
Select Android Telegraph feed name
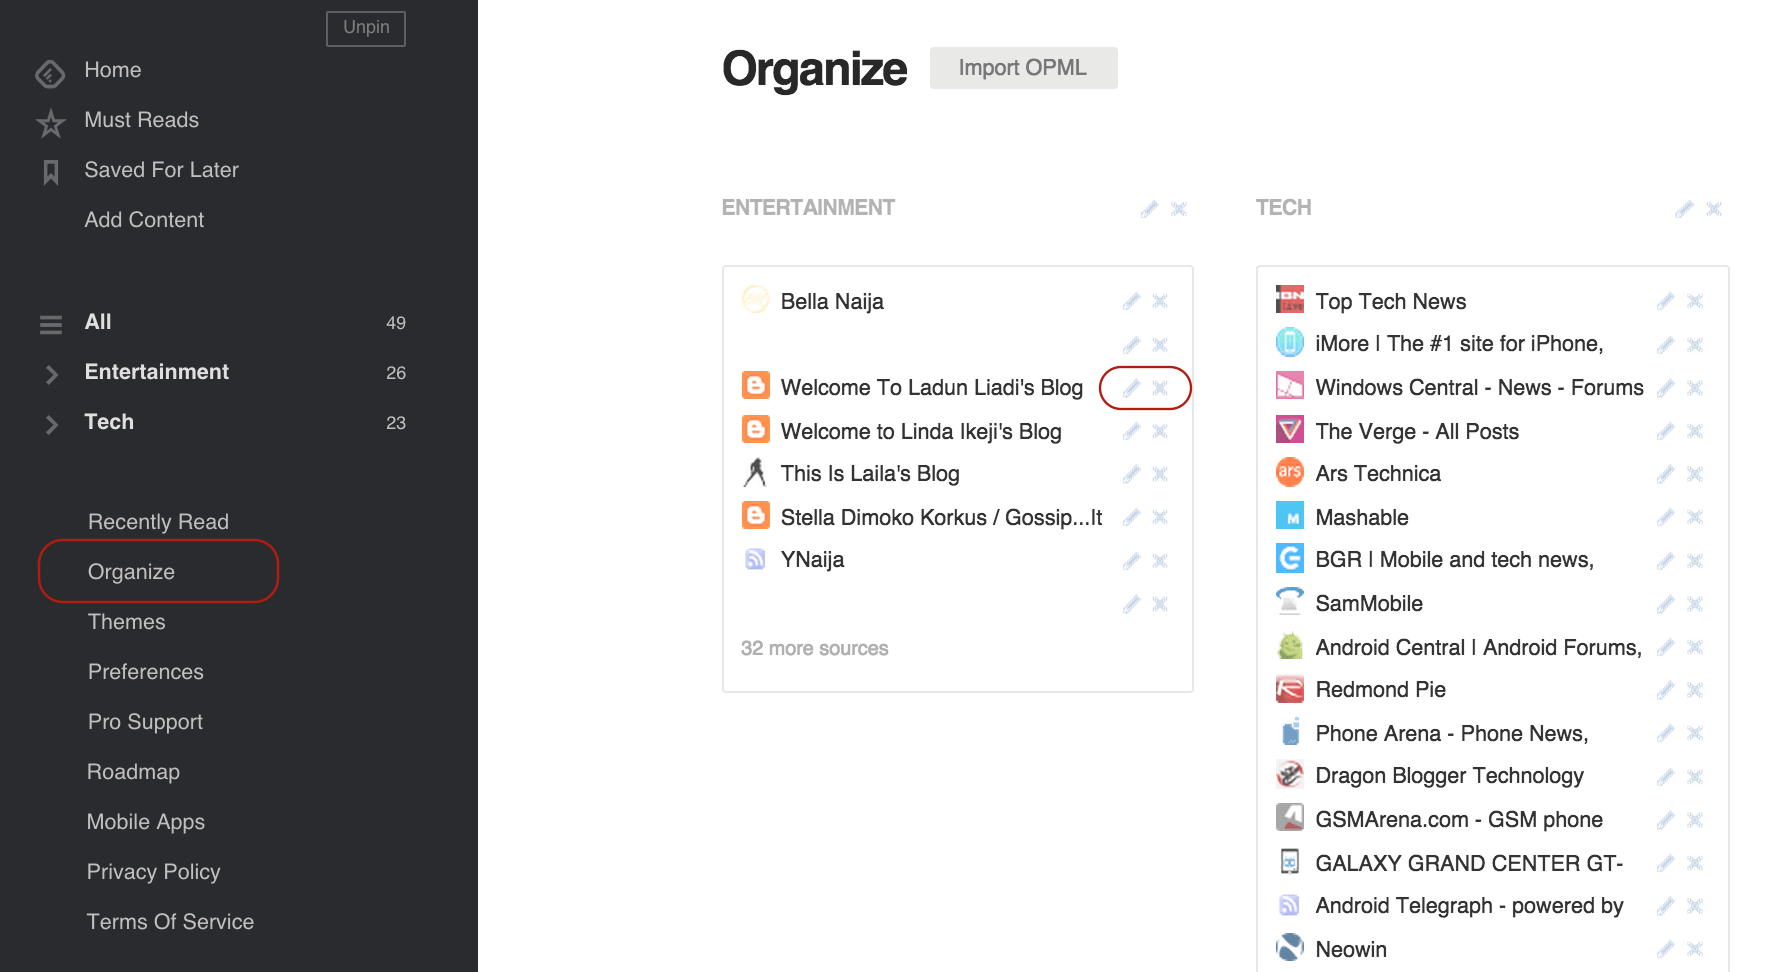tap(1469, 906)
